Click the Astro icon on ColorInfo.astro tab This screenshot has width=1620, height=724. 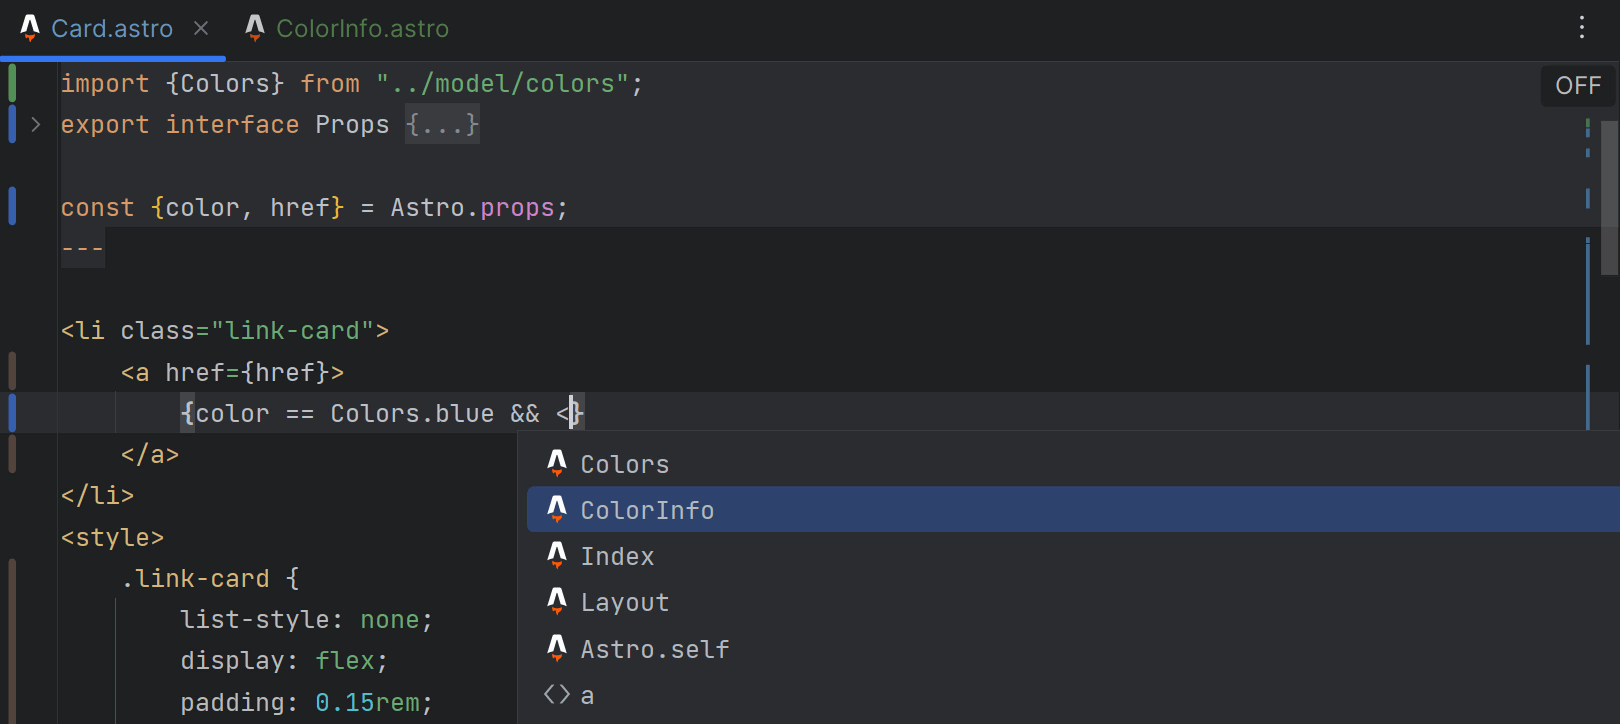[x=255, y=28]
